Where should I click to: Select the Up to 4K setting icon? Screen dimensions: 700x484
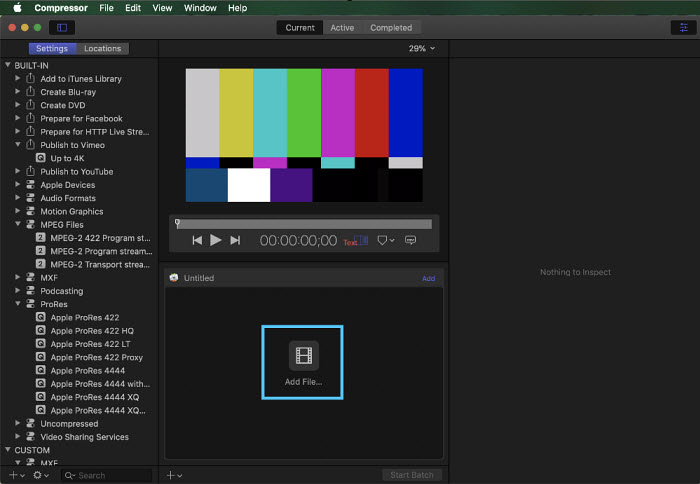click(x=41, y=158)
